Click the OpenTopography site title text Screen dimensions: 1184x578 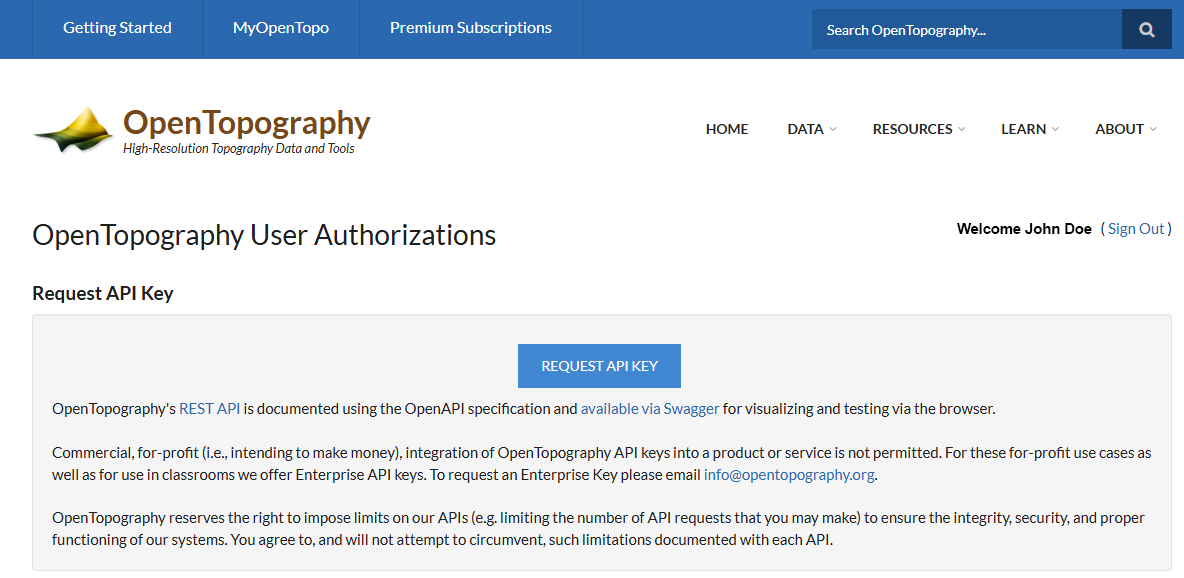[x=247, y=123]
